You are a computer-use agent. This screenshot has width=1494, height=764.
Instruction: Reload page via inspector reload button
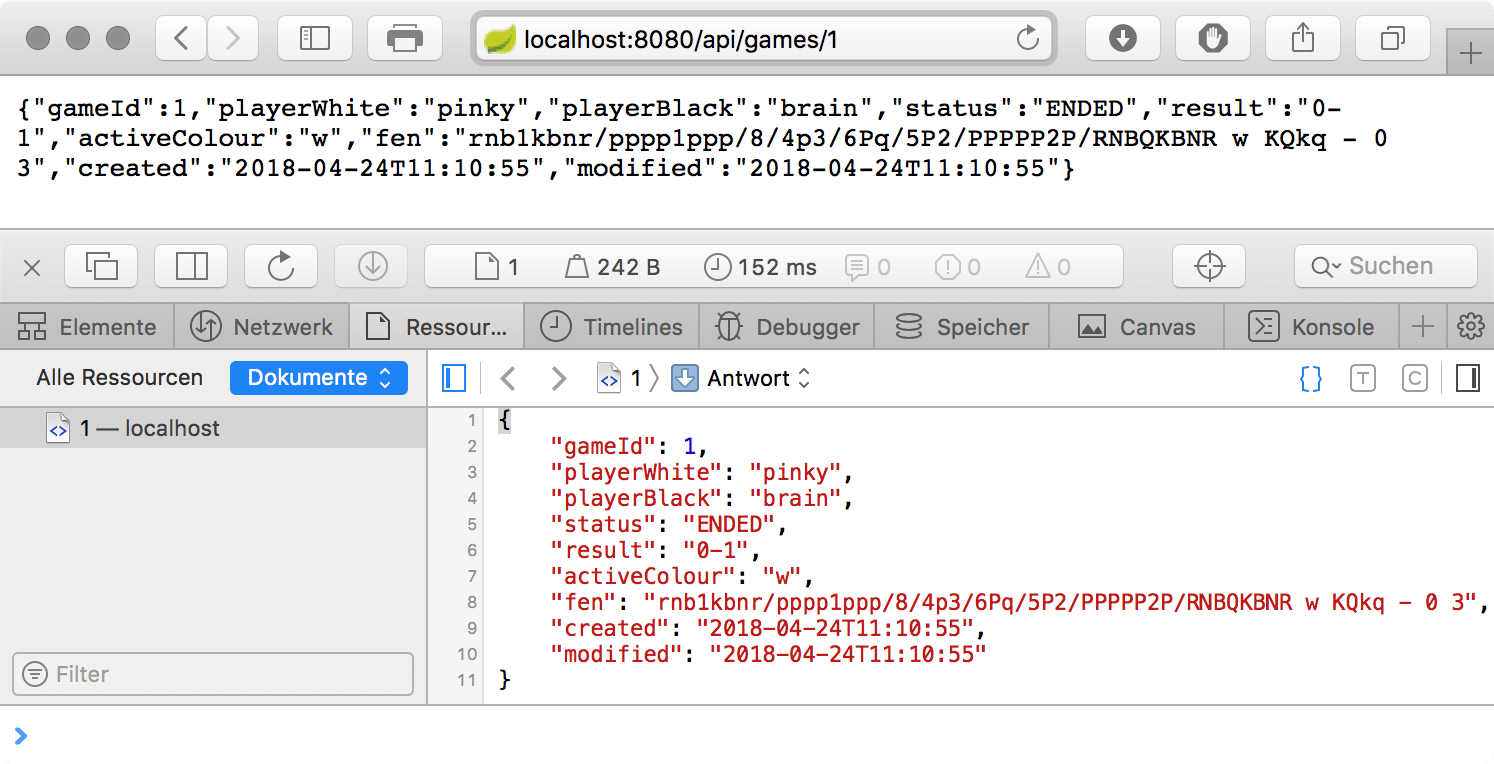click(281, 266)
